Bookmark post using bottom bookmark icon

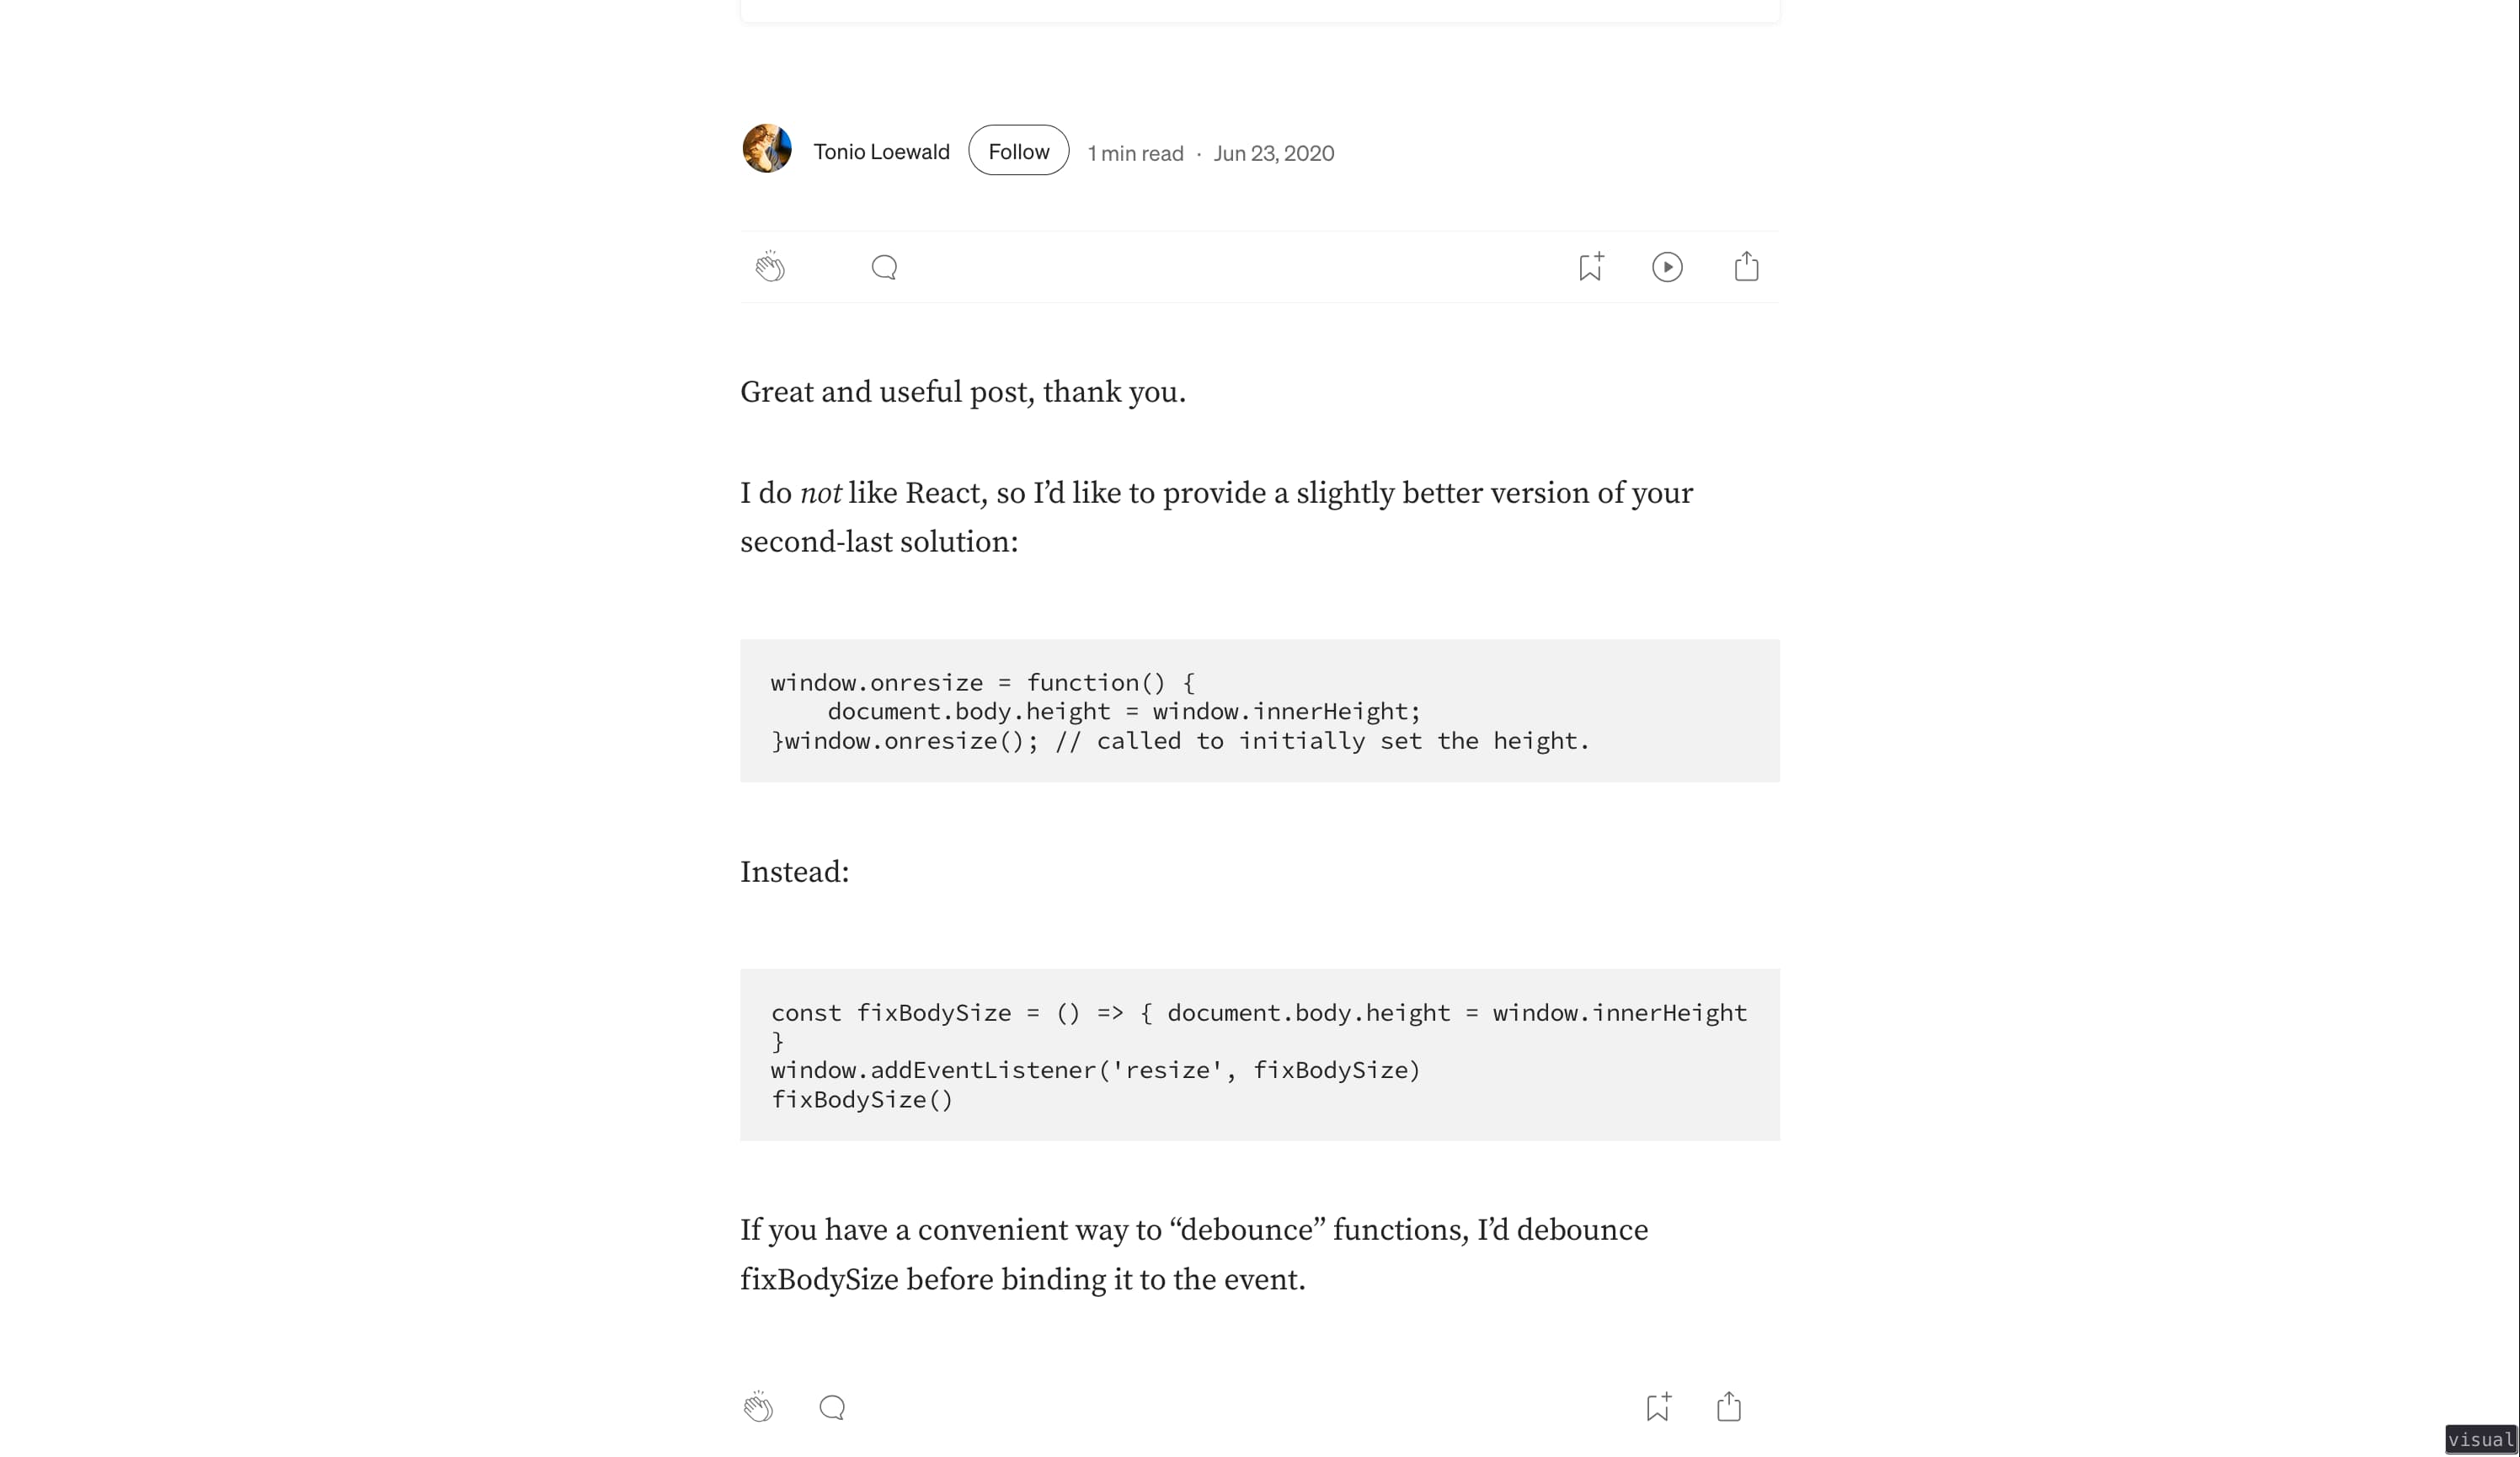click(x=1658, y=1406)
